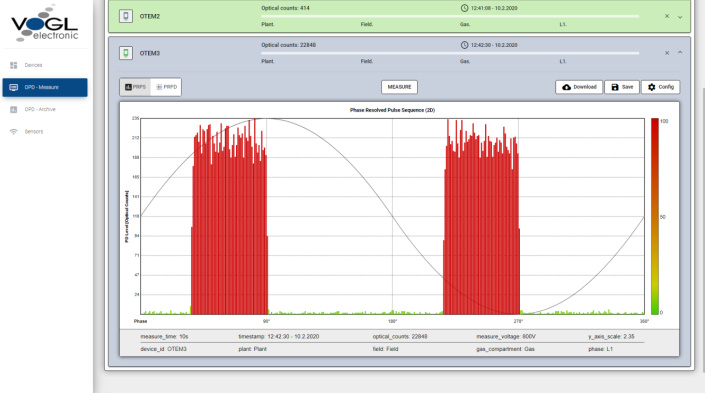Image resolution: width=705 pixels, height=393 pixels.
Task: Close the OTEM3 panel
Action: [x=667, y=53]
